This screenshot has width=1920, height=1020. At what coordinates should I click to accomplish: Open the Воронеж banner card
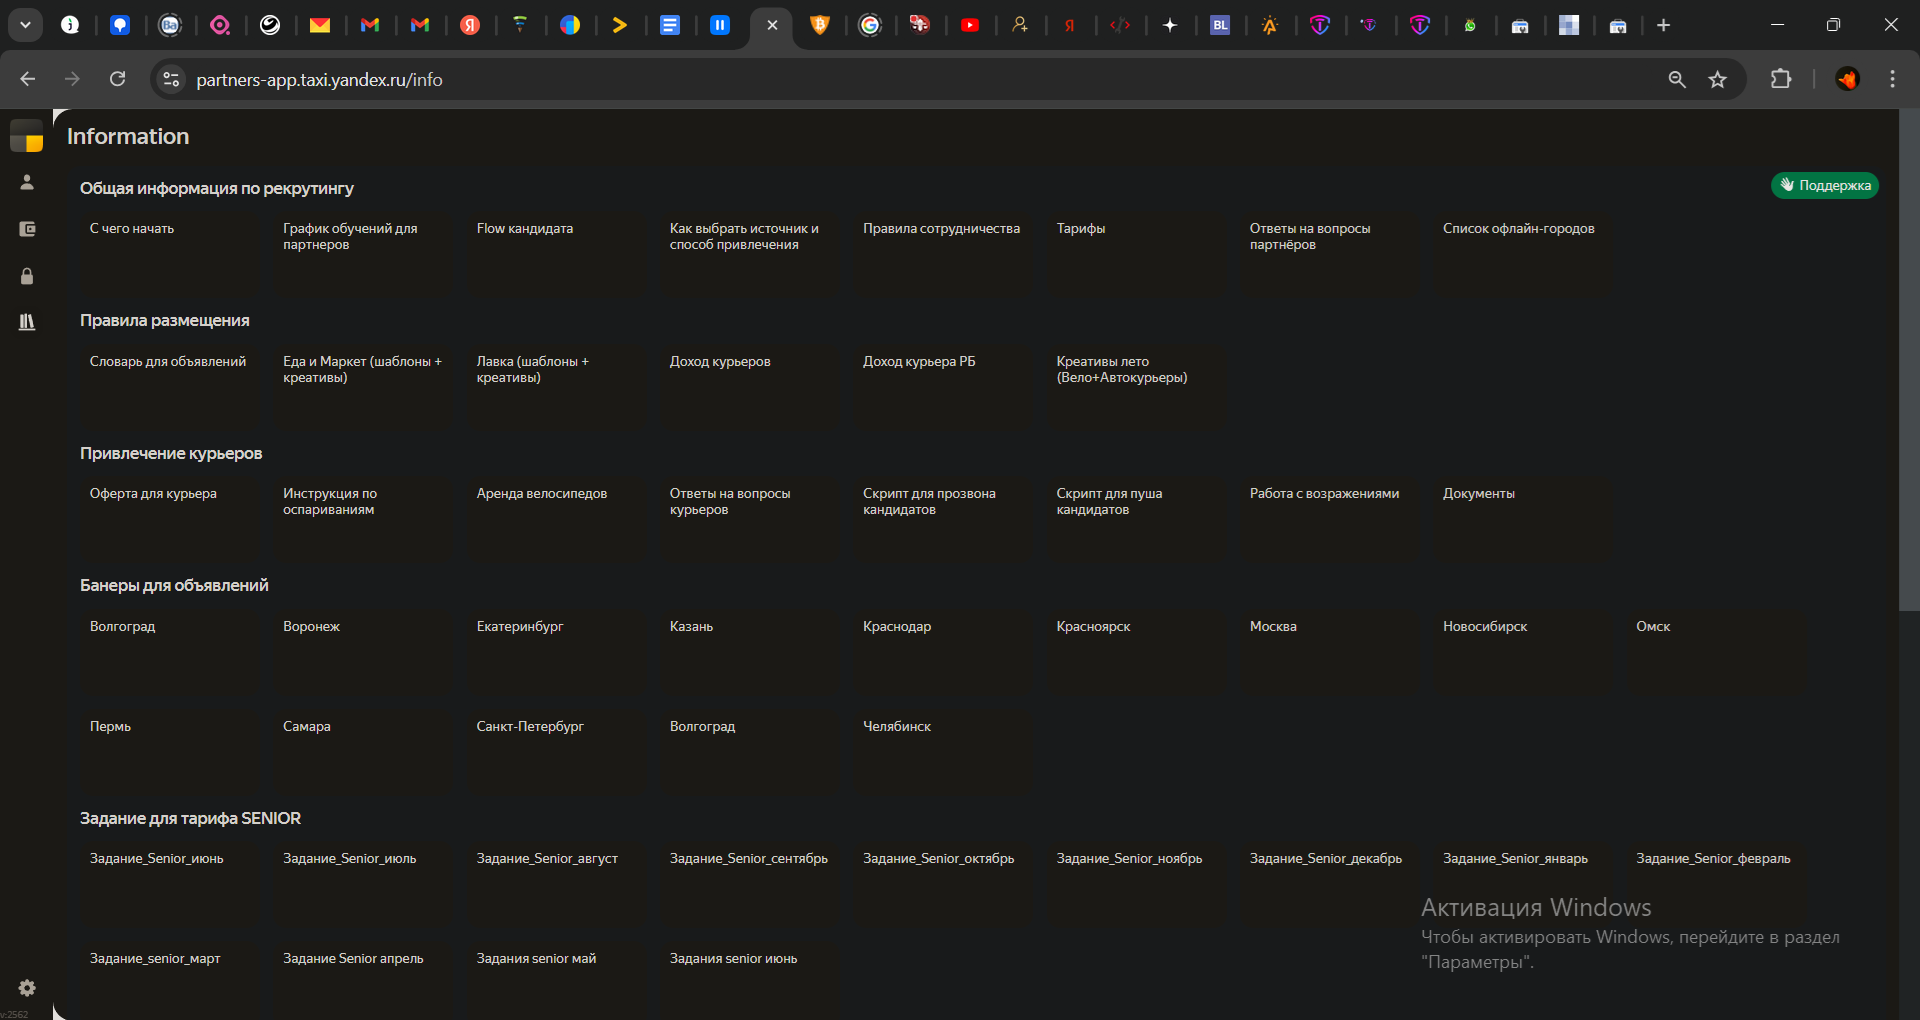tap(362, 651)
